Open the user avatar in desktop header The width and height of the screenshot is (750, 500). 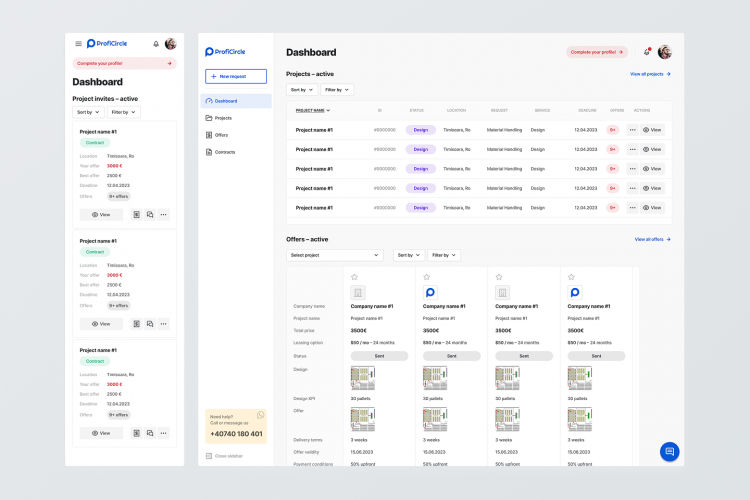click(665, 52)
